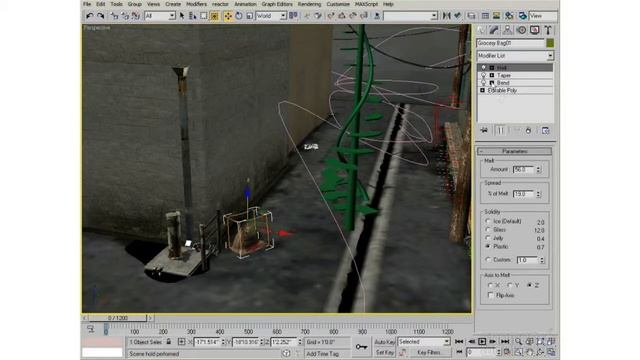This screenshot has height=360, width=640.
Task: Click Configure Modifier Sets icon
Action: click(x=546, y=131)
